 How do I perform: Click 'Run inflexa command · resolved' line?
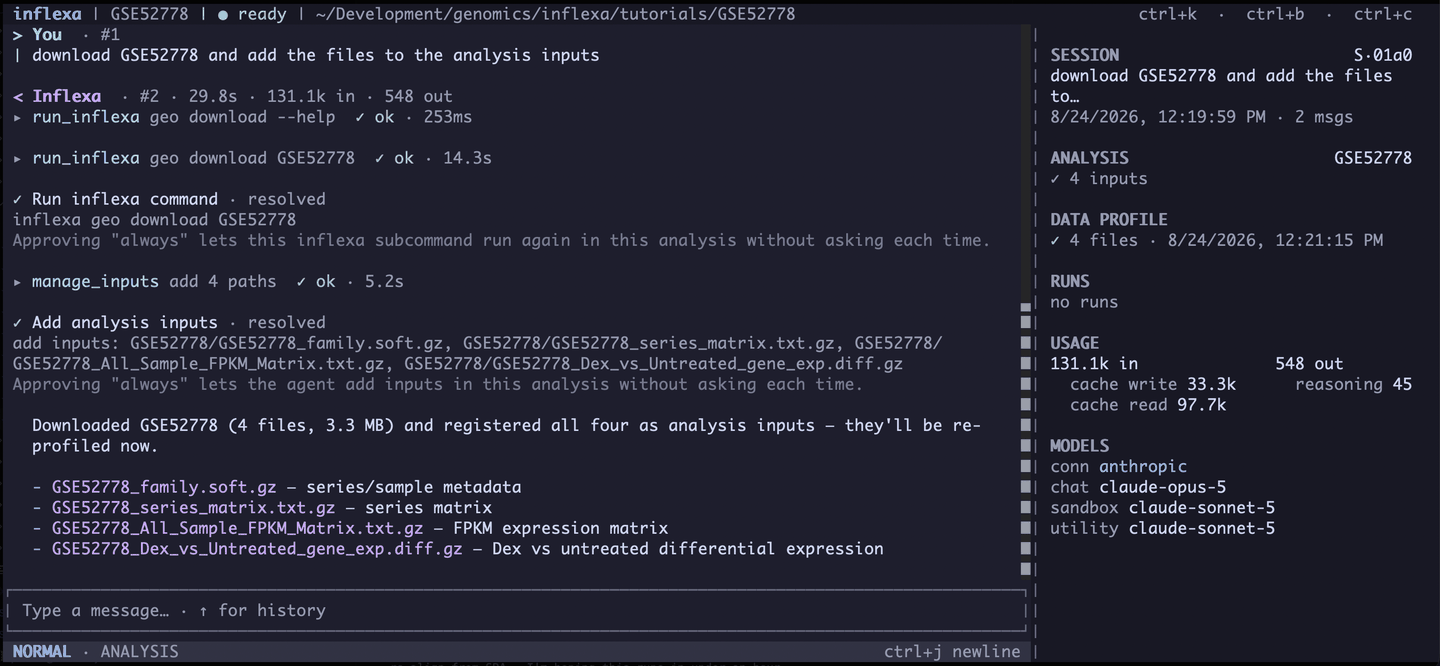point(169,199)
